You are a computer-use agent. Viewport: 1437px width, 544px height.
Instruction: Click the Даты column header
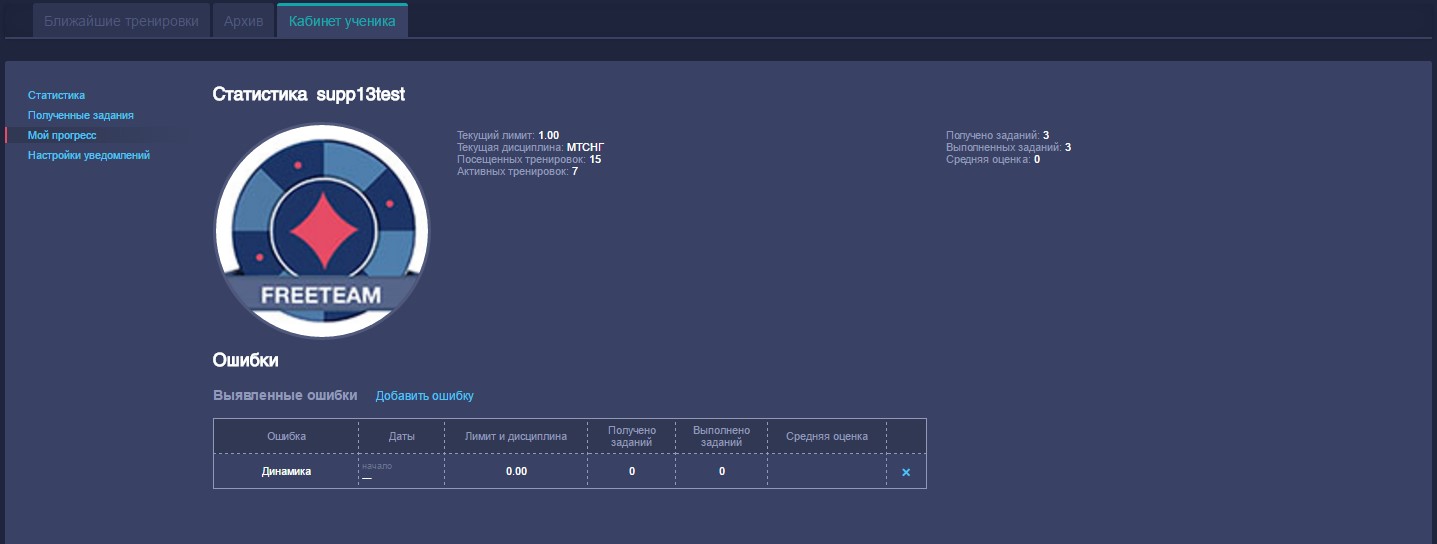[402, 436]
